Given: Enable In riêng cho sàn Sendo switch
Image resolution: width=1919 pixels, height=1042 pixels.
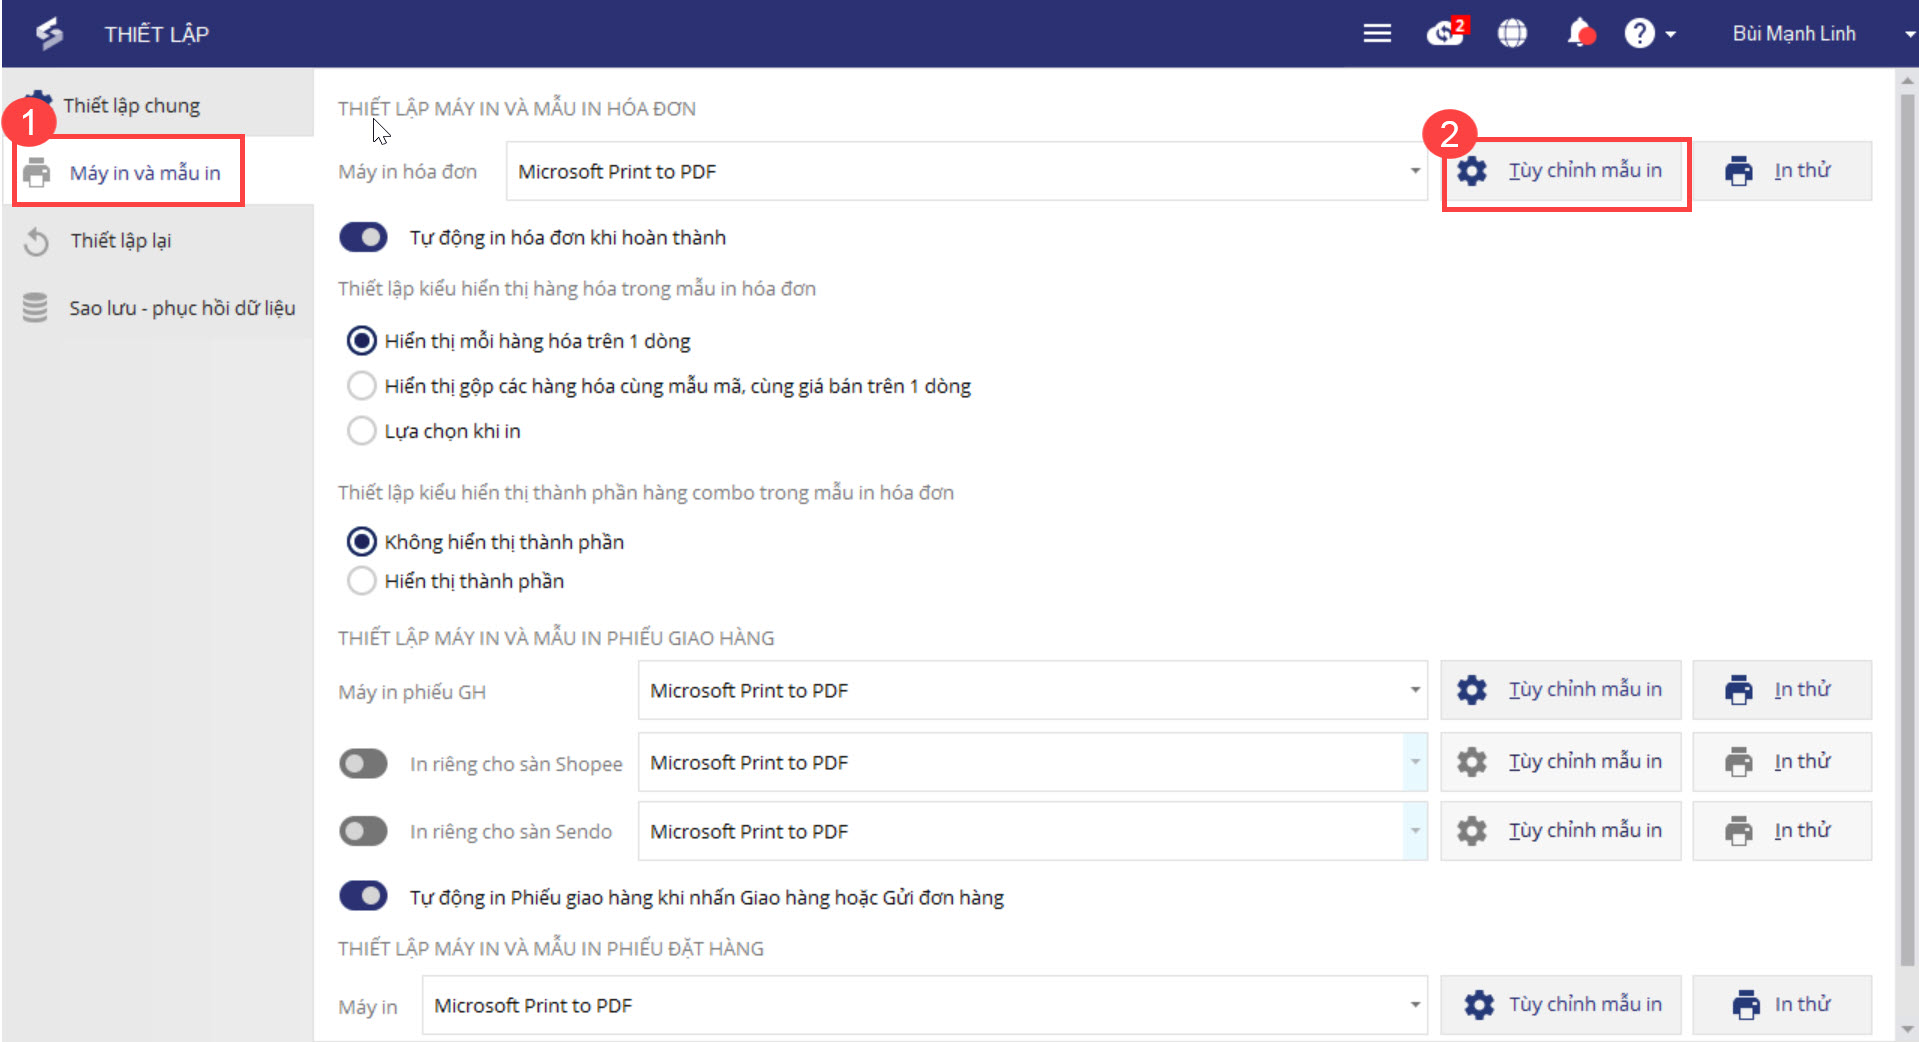Looking at the screenshot, I should (363, 831).
